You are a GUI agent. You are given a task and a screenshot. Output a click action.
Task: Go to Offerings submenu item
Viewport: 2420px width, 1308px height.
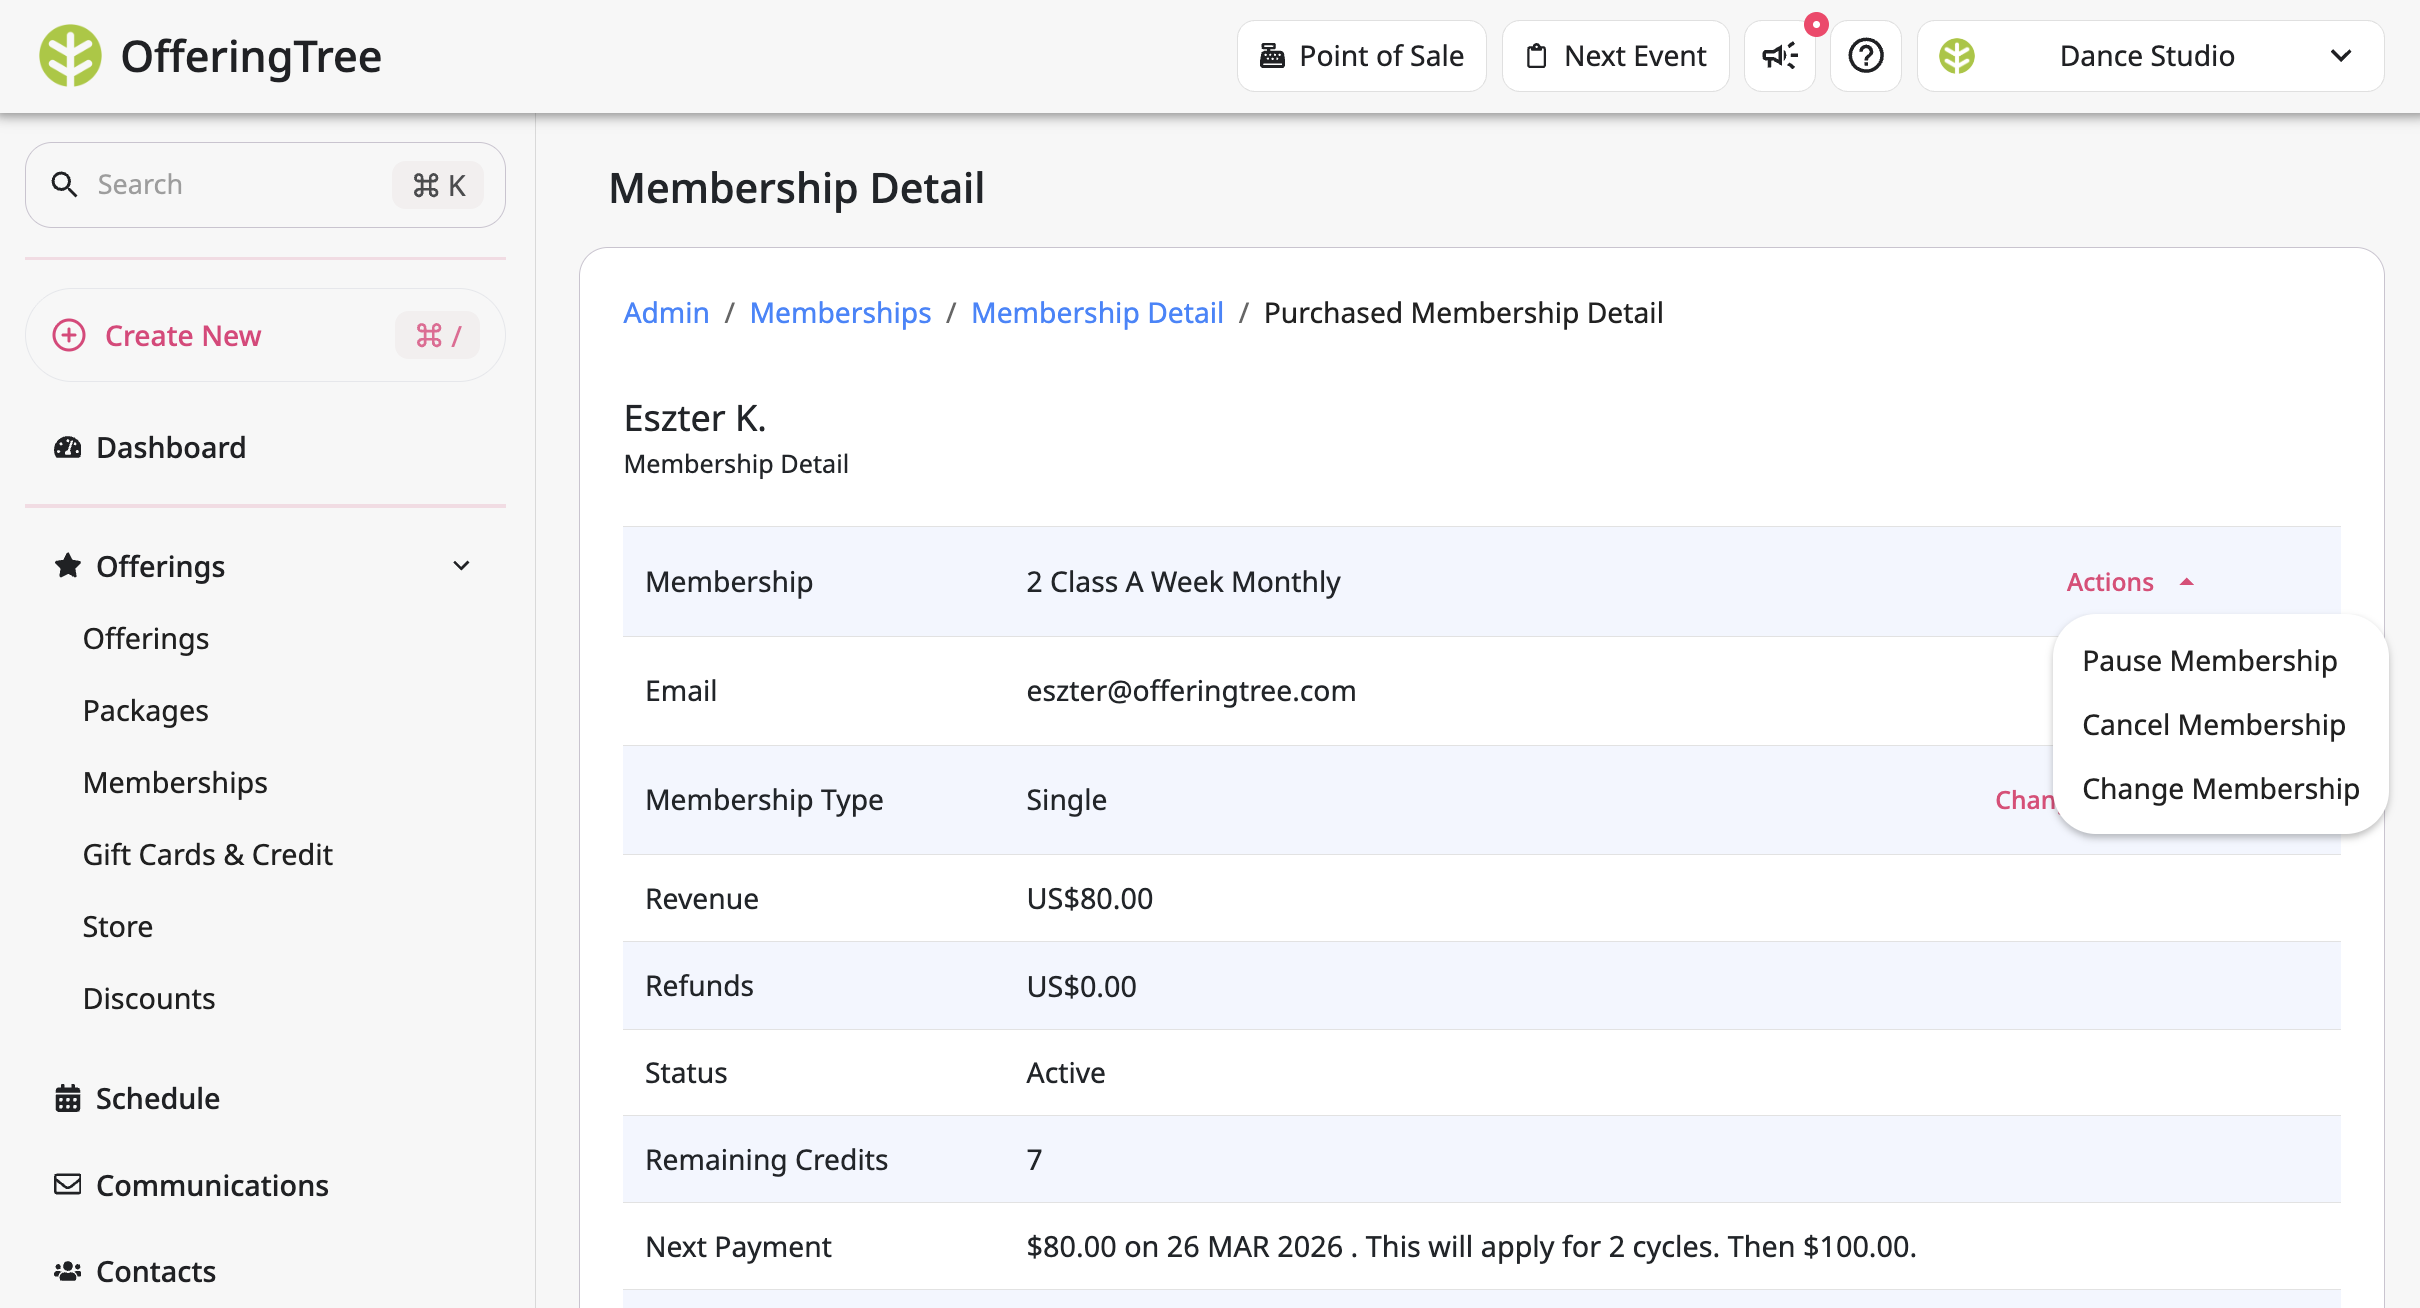click(x=146, y=638)
